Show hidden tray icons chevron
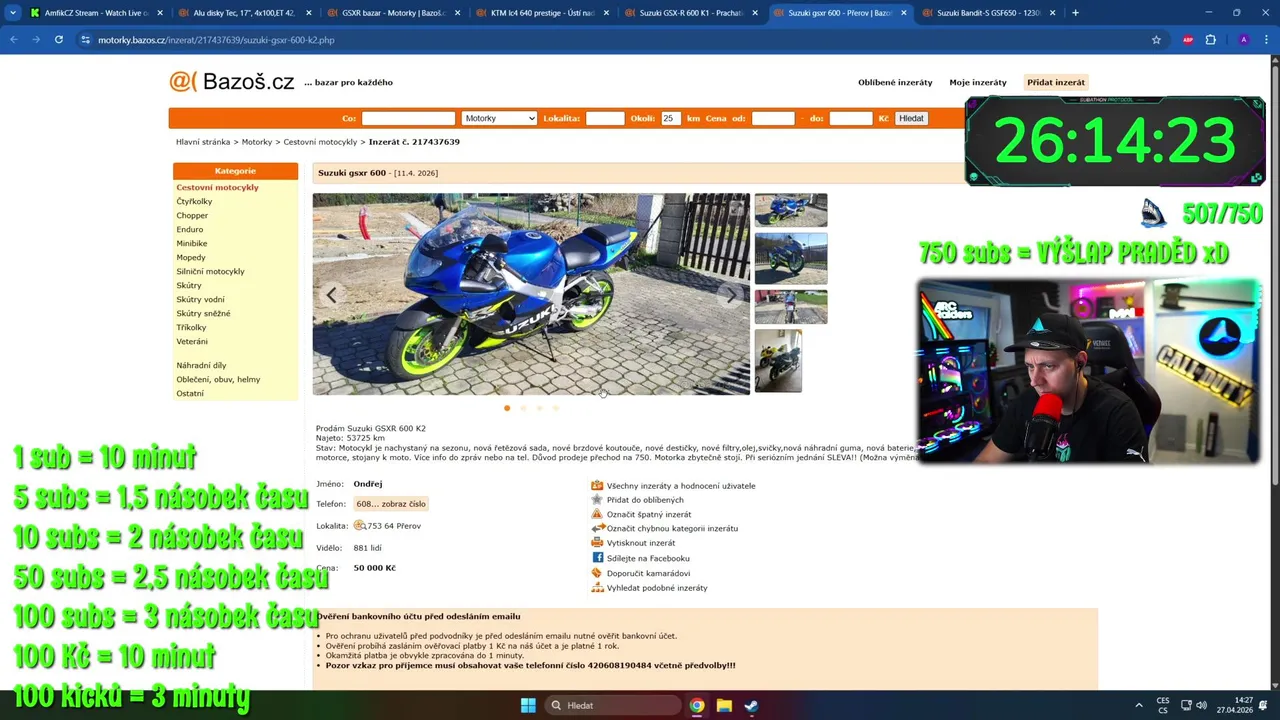 coord(1139,705)
